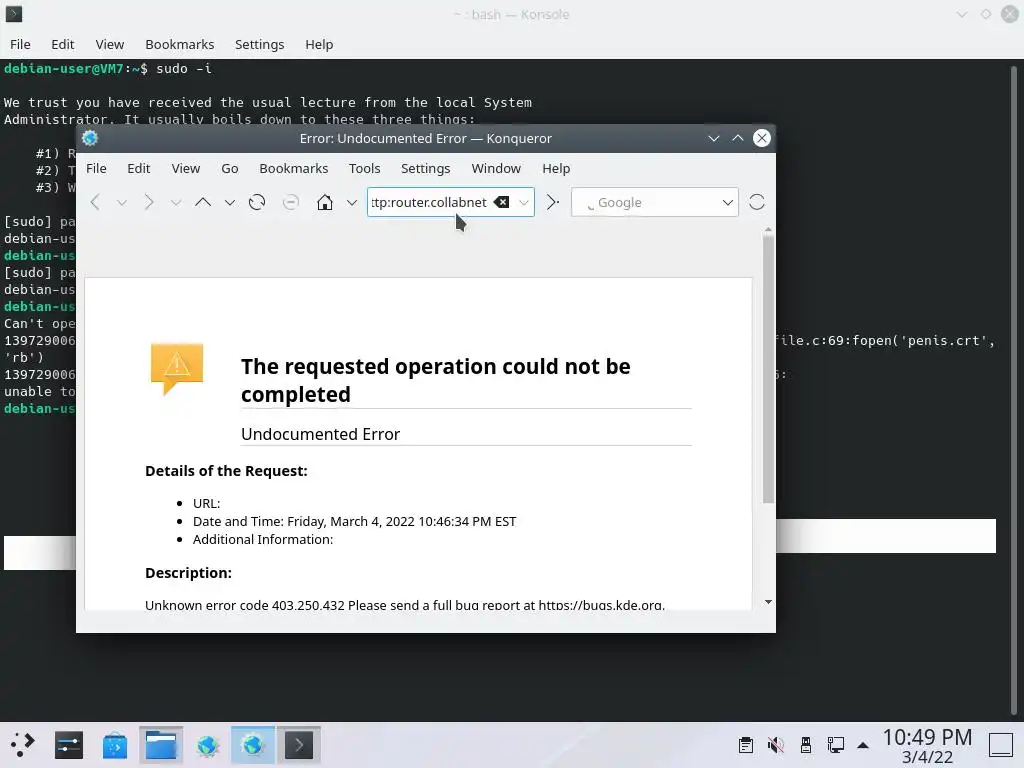Open Konqueror View menu

(185, 168)
